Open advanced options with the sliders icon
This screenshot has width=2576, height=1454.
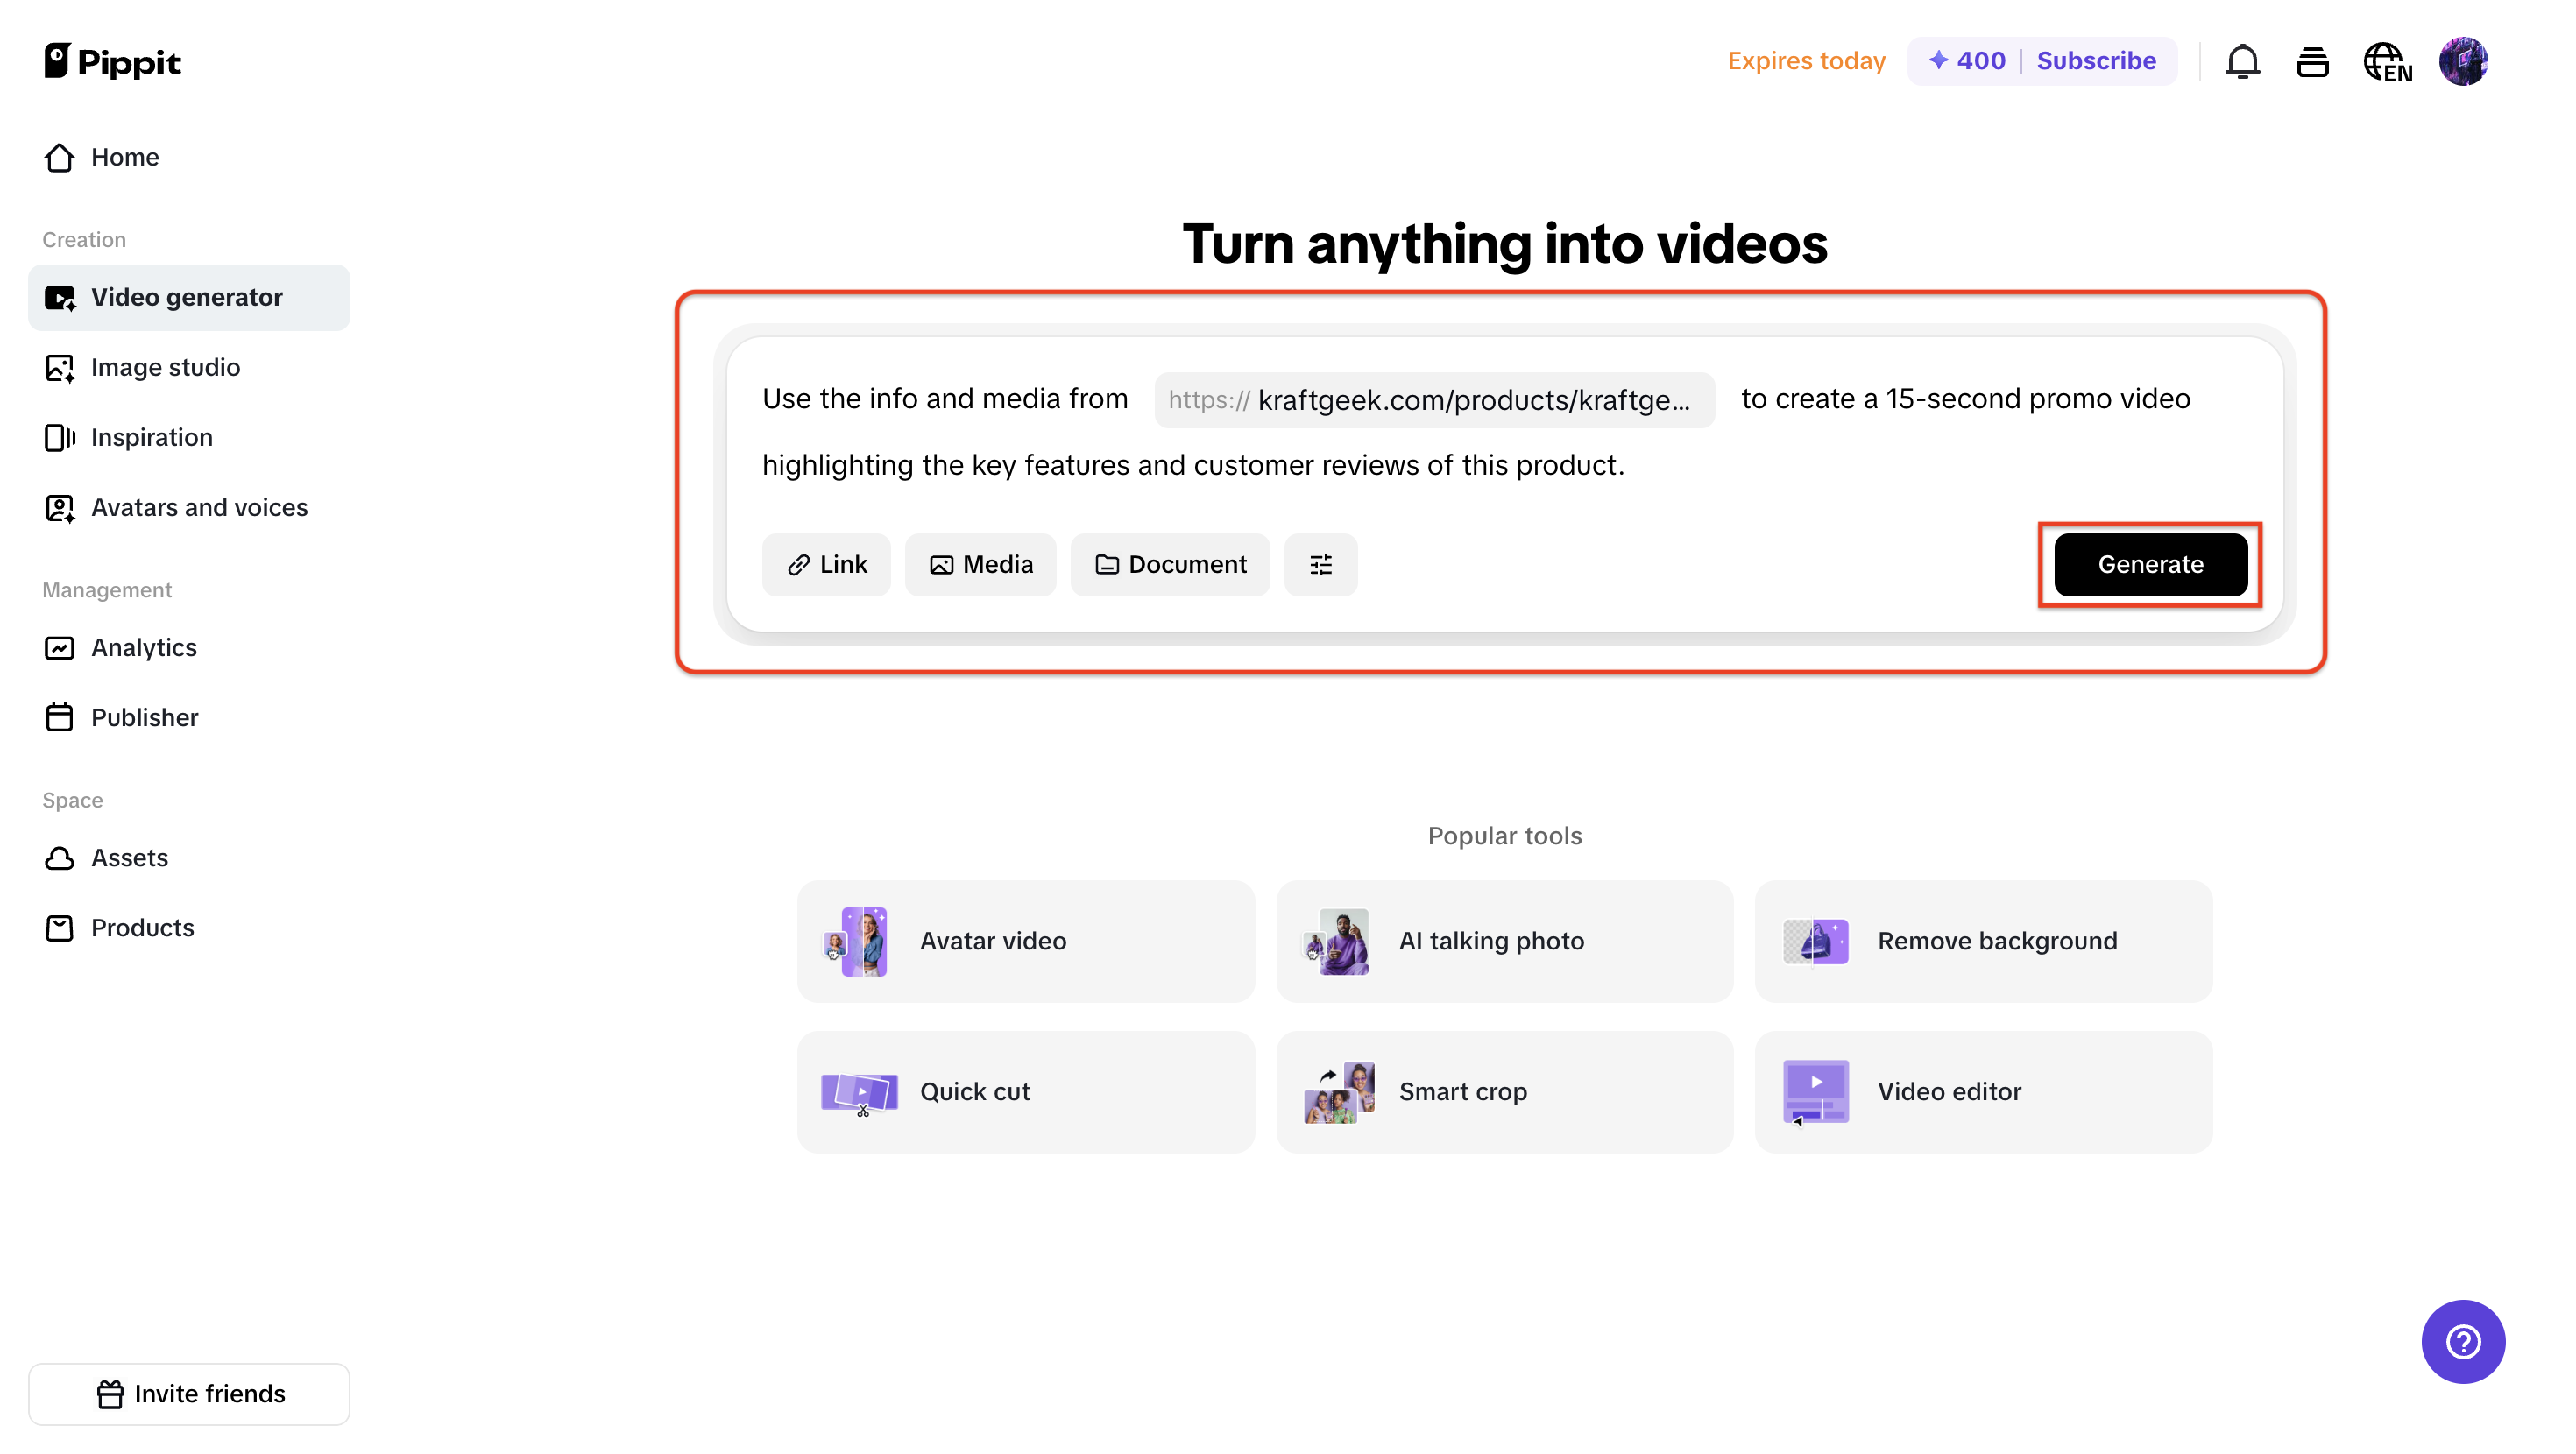1320,564
